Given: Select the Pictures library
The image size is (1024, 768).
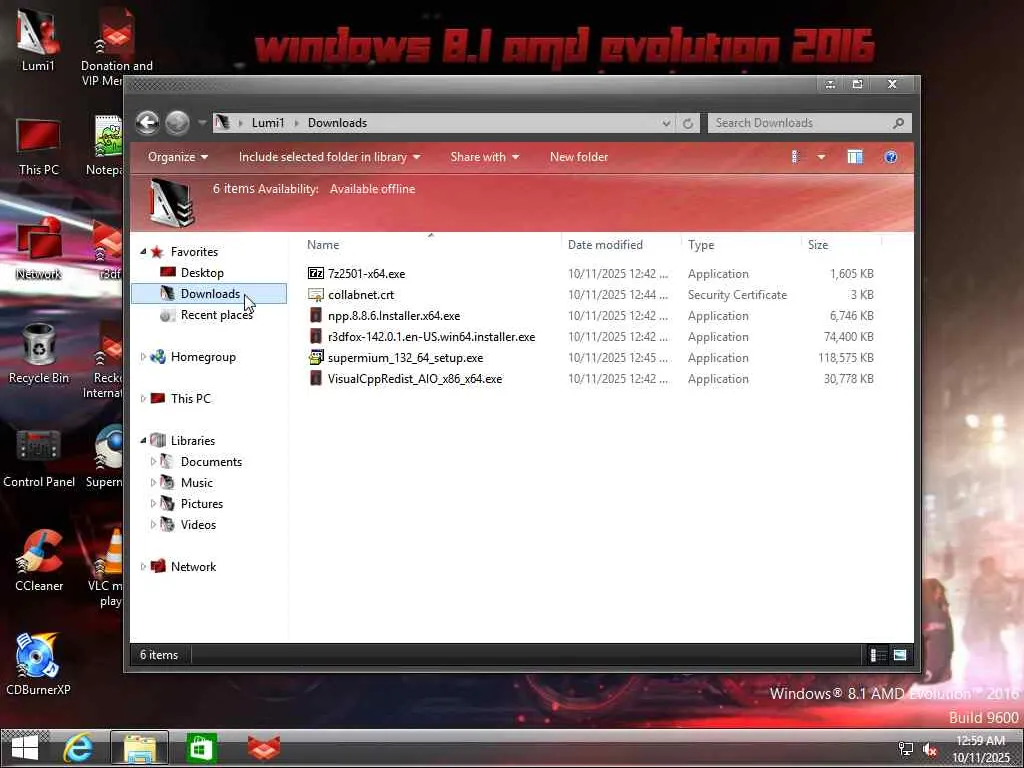Looking at the screenshot, I should click(x=201, y=504).
